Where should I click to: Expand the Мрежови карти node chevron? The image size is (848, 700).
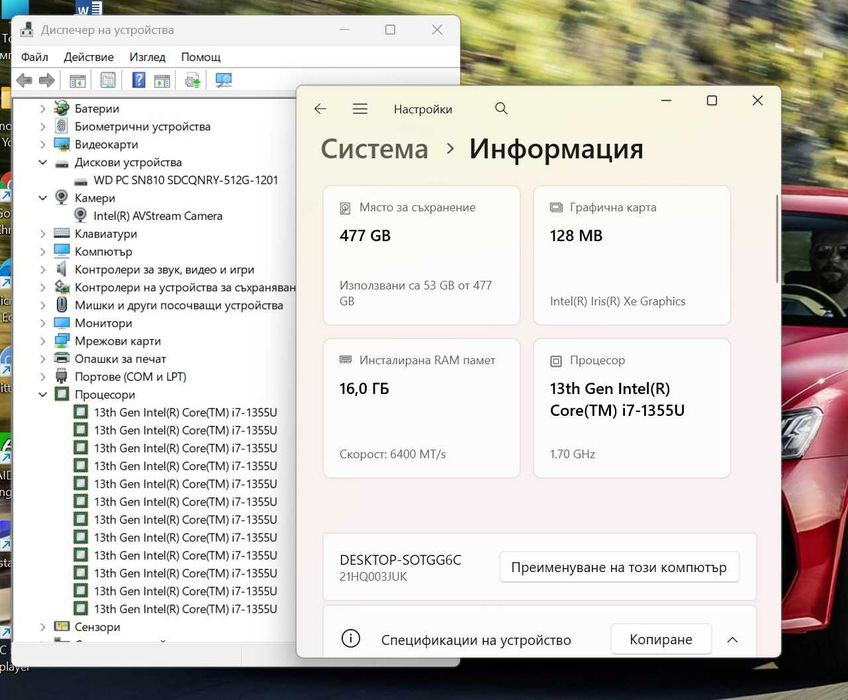[x=43, y=341]
